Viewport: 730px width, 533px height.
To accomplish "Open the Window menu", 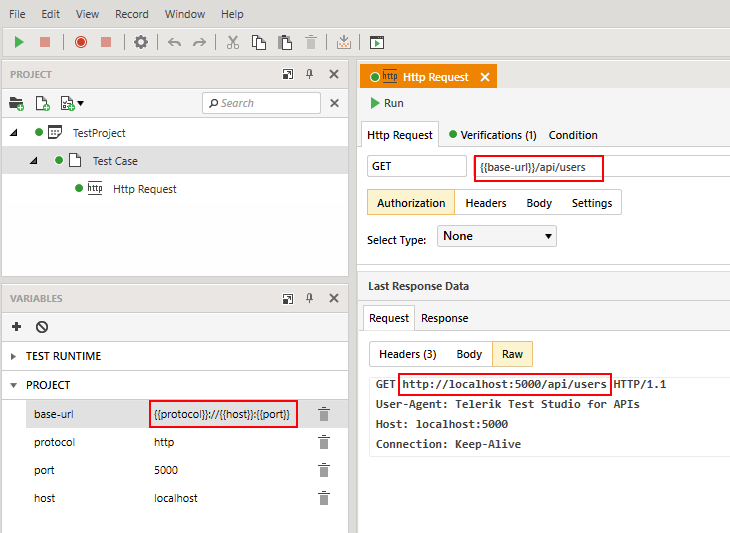I will (x=185, y=14).
